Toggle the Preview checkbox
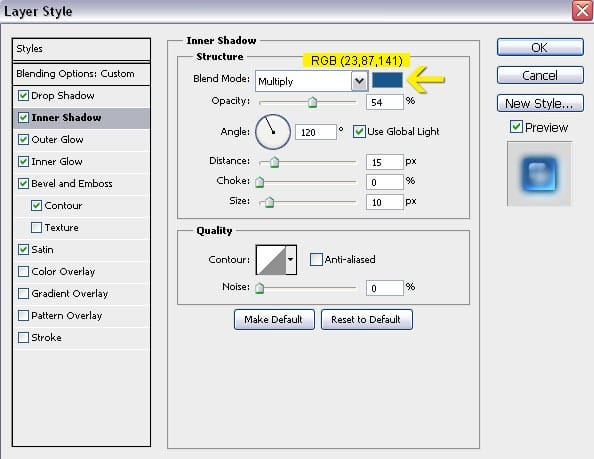This screenshot has width=594, height=459. tap(516, 126)
